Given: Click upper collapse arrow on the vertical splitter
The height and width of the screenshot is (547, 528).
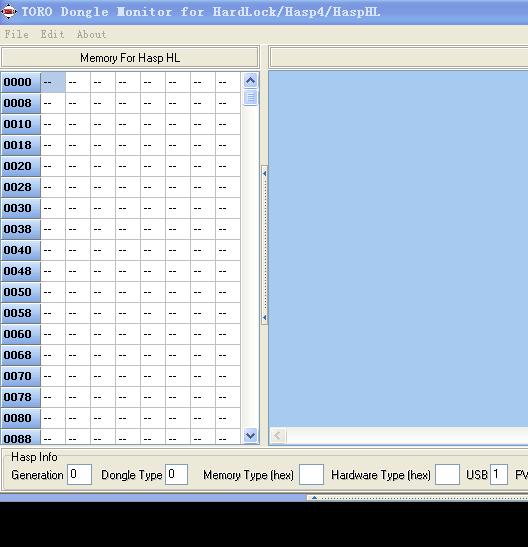Looking at the screenshot, I should 264,173.
